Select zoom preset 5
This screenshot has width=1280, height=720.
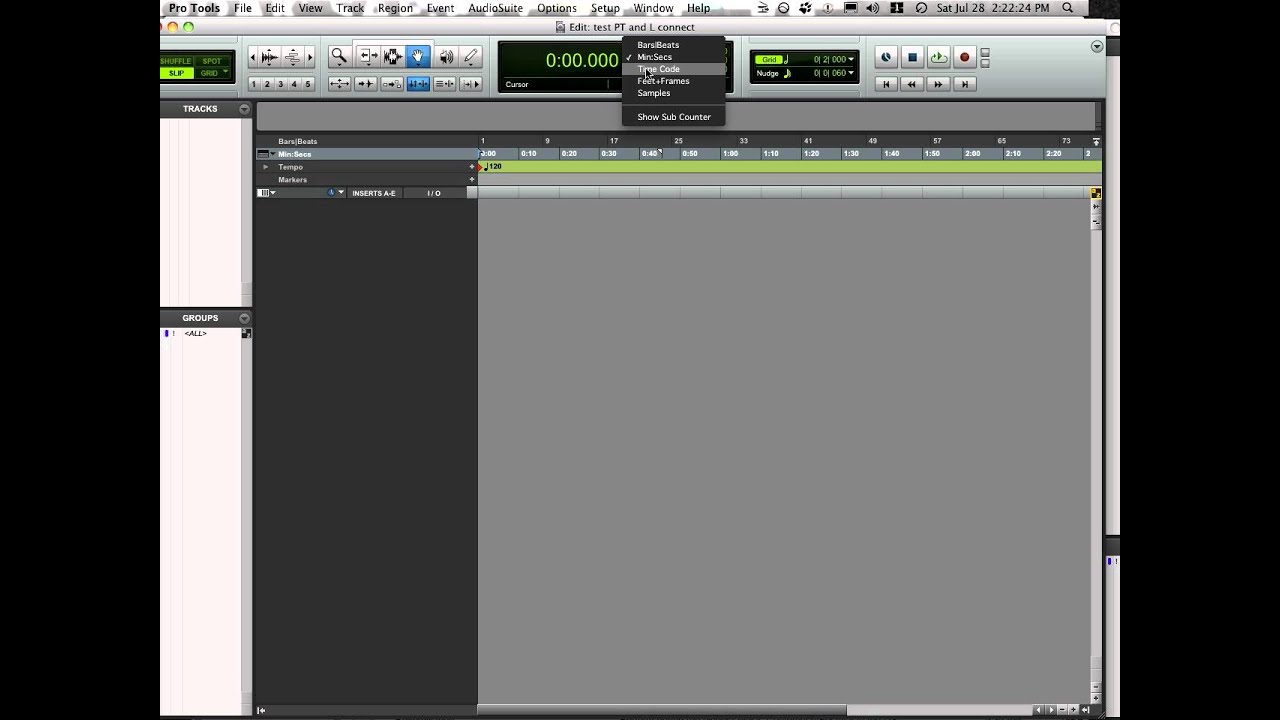tap(307, 84)
